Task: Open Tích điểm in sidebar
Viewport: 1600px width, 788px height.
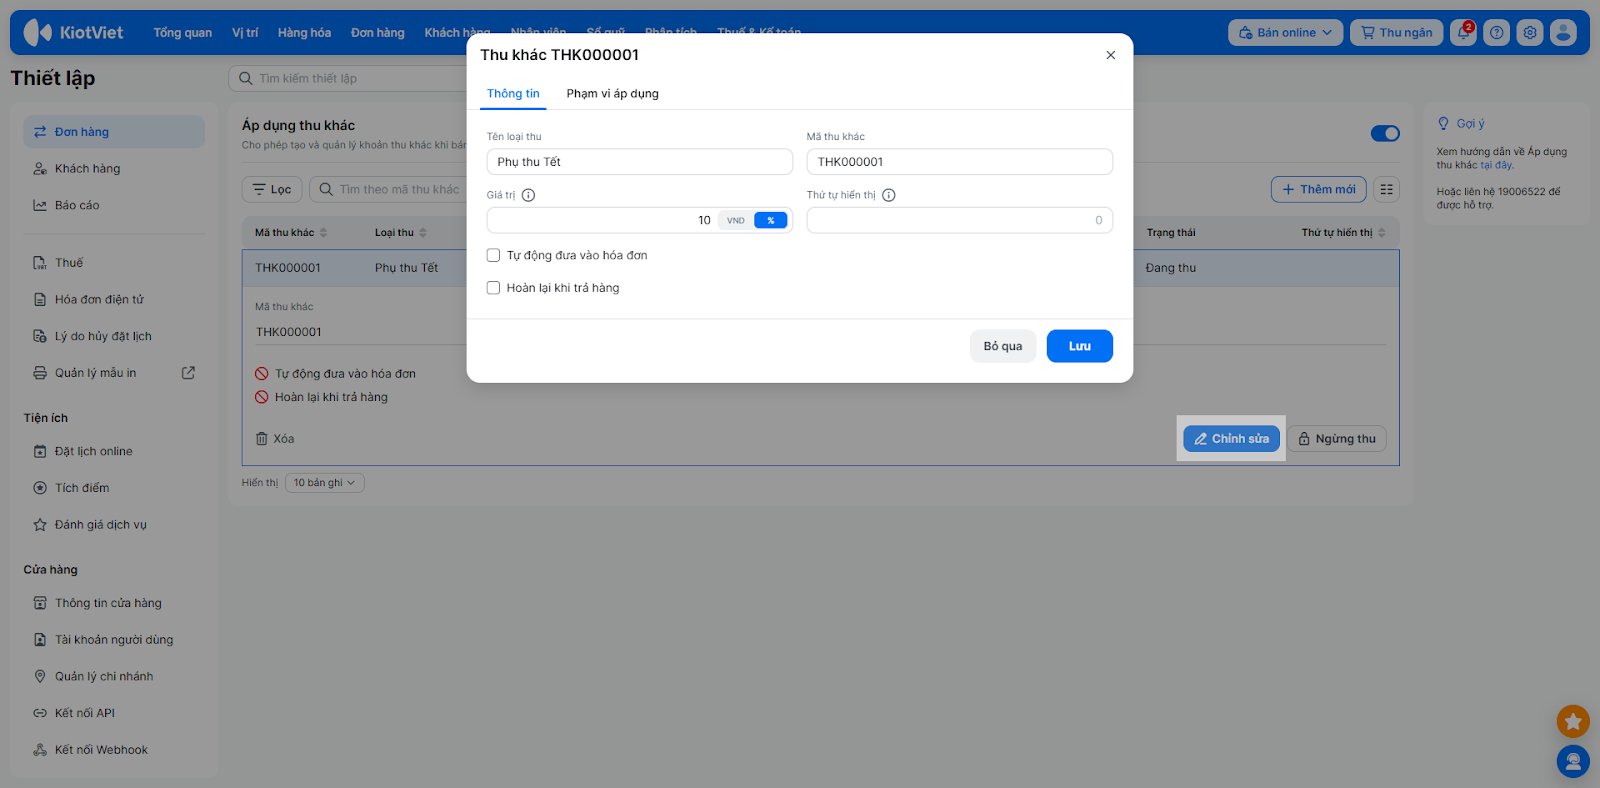Action: [x=114, y=488]
